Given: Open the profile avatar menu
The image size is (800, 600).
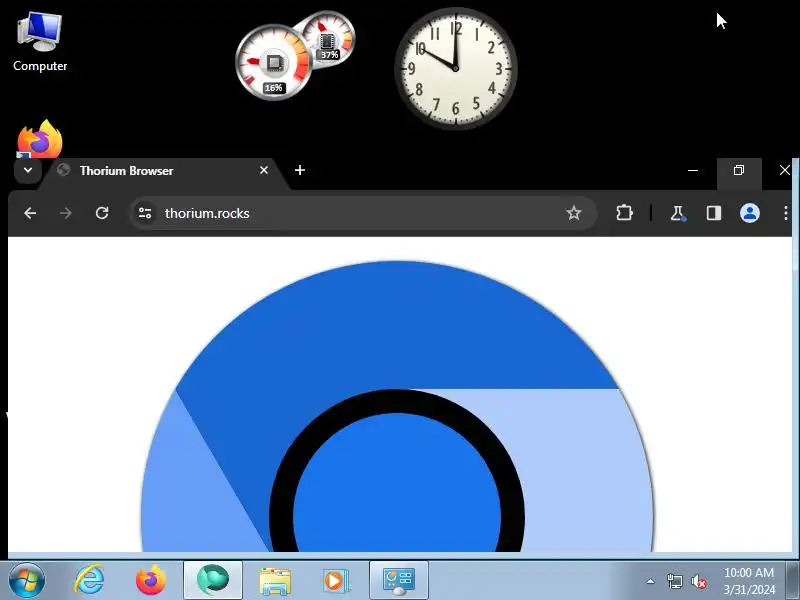Looking at the screenshot, I should tap(749, 213).
